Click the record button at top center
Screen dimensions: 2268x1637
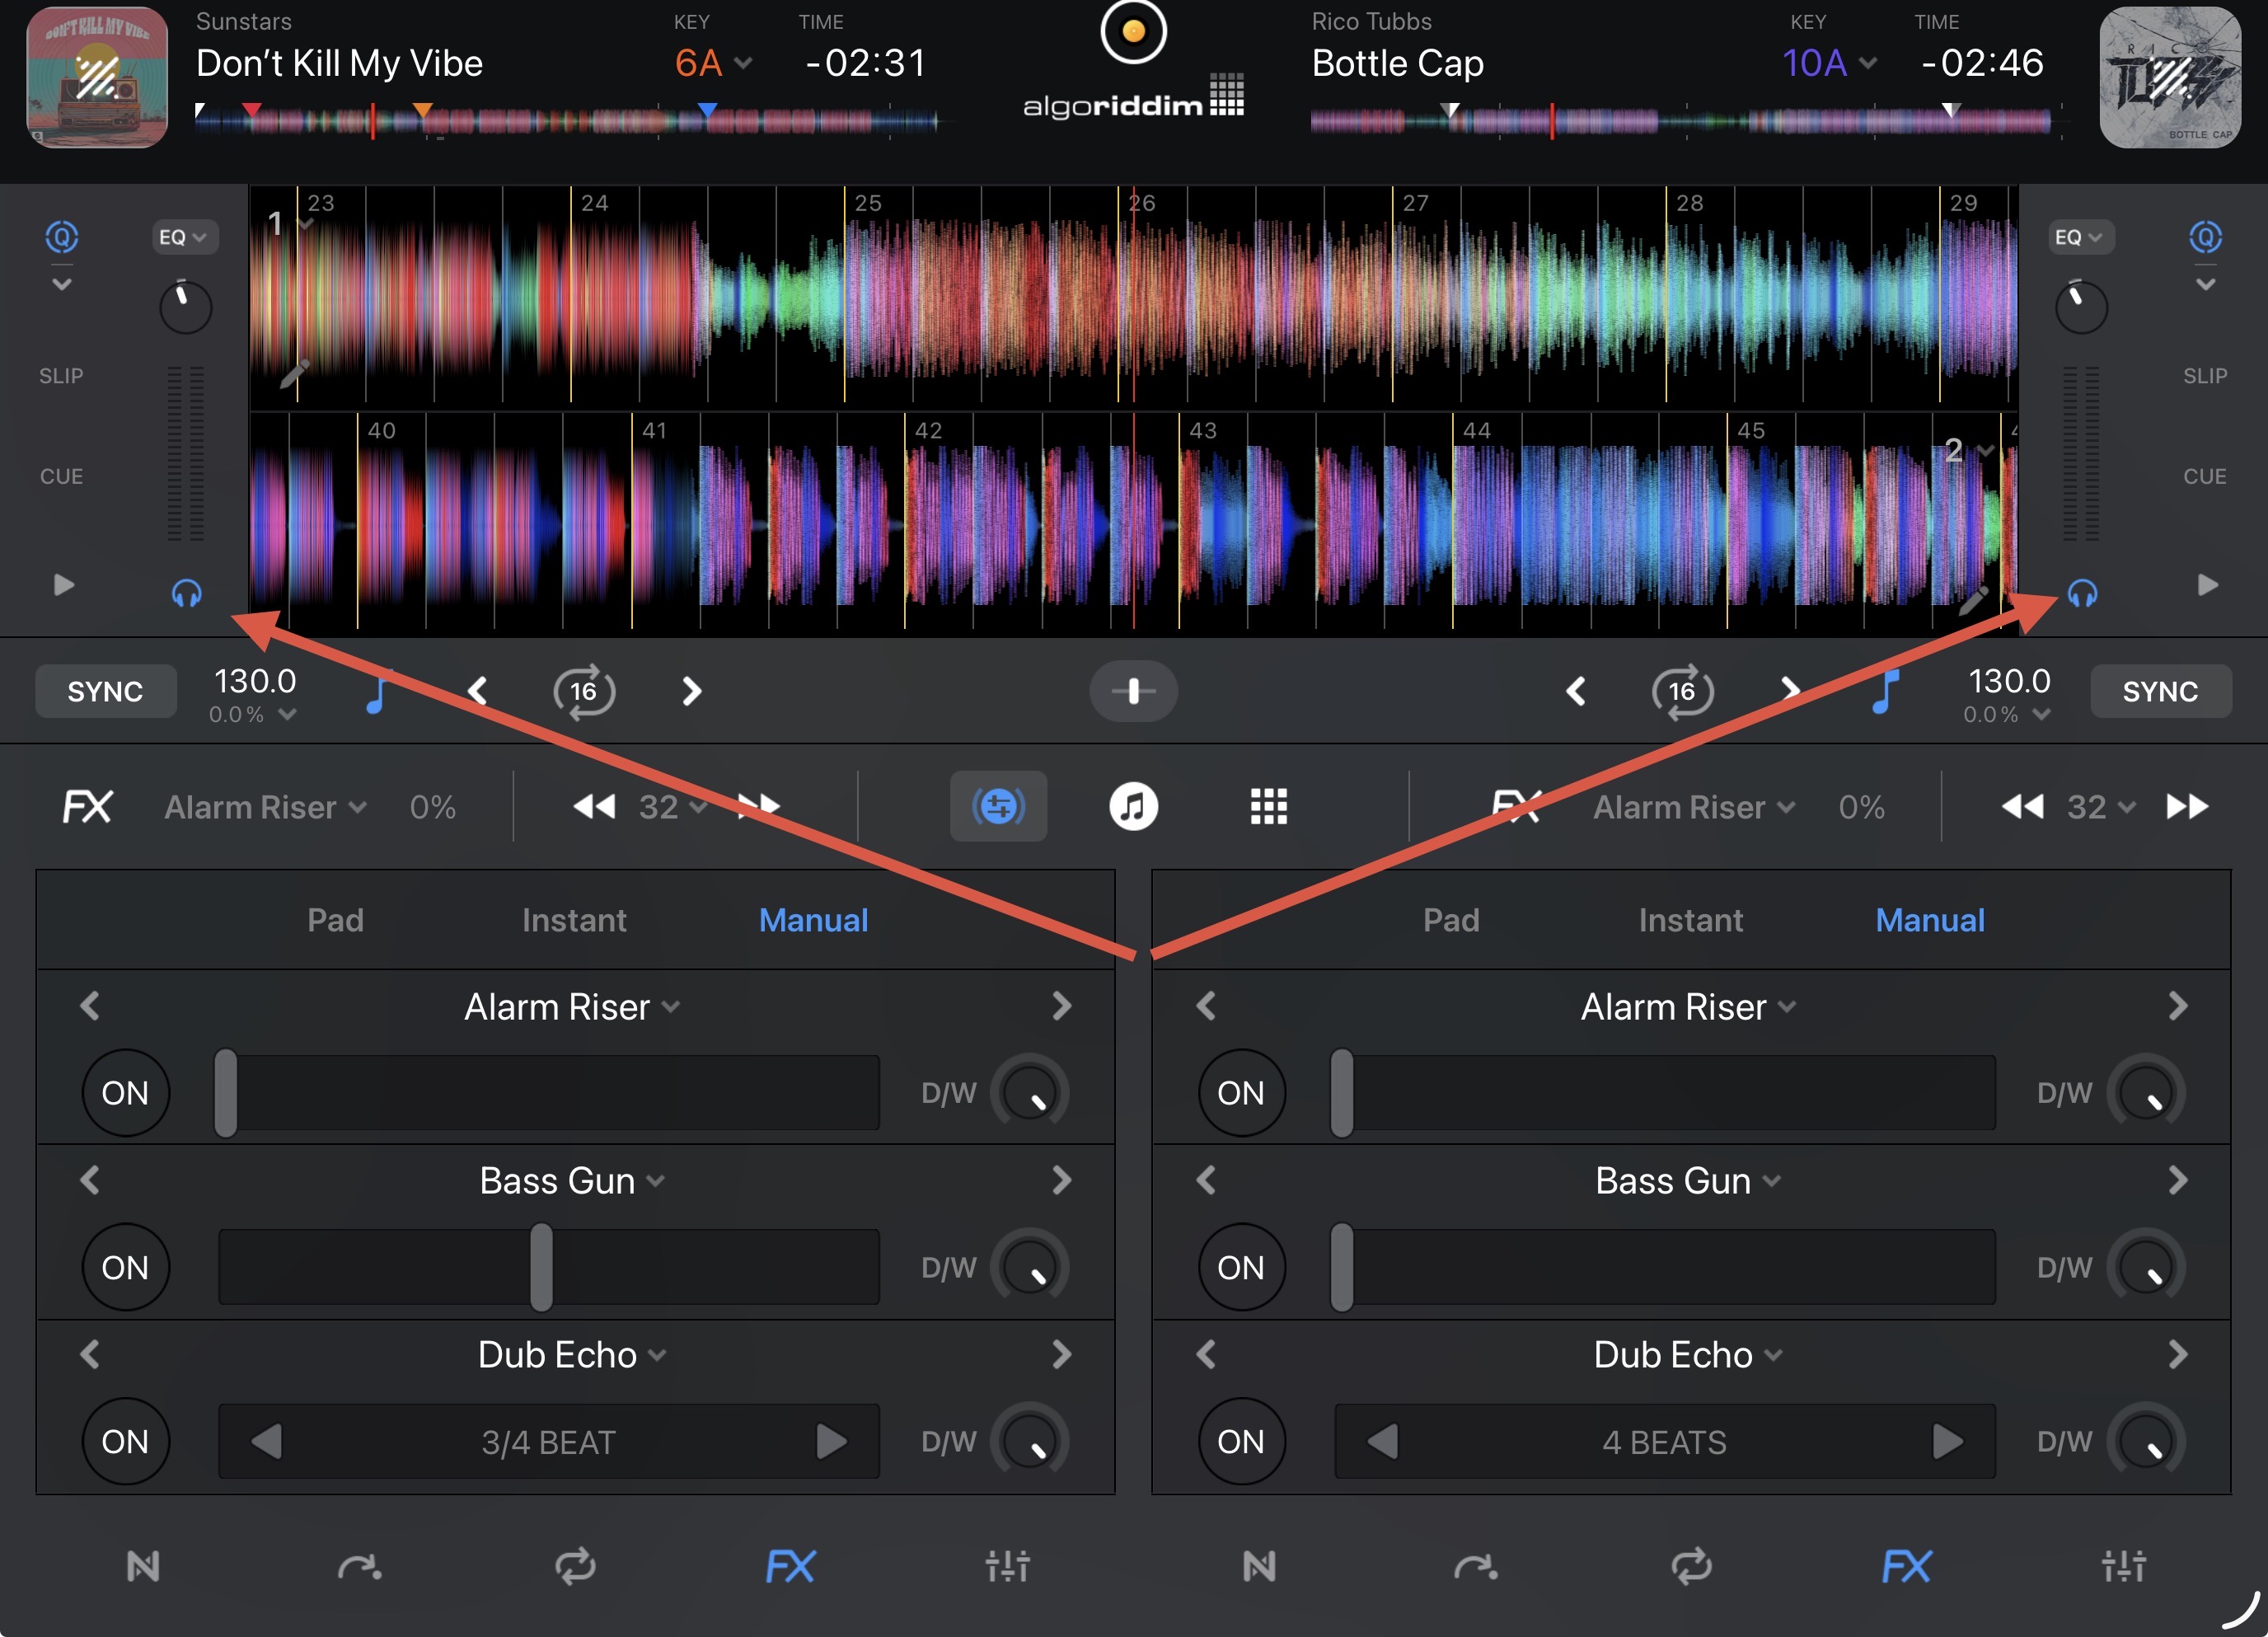pyautogui.click(x=1133, y=32)
